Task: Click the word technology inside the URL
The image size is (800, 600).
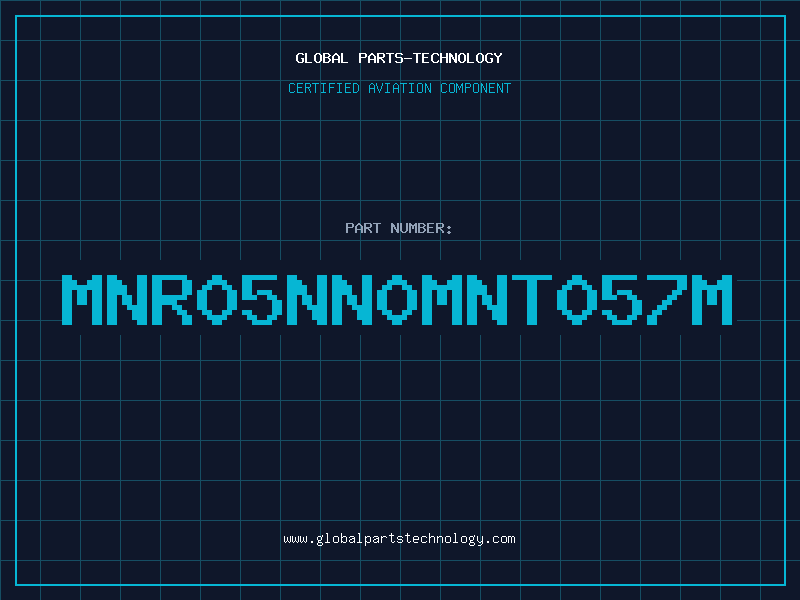Action: pyautogui.click(x=443, y=539)
